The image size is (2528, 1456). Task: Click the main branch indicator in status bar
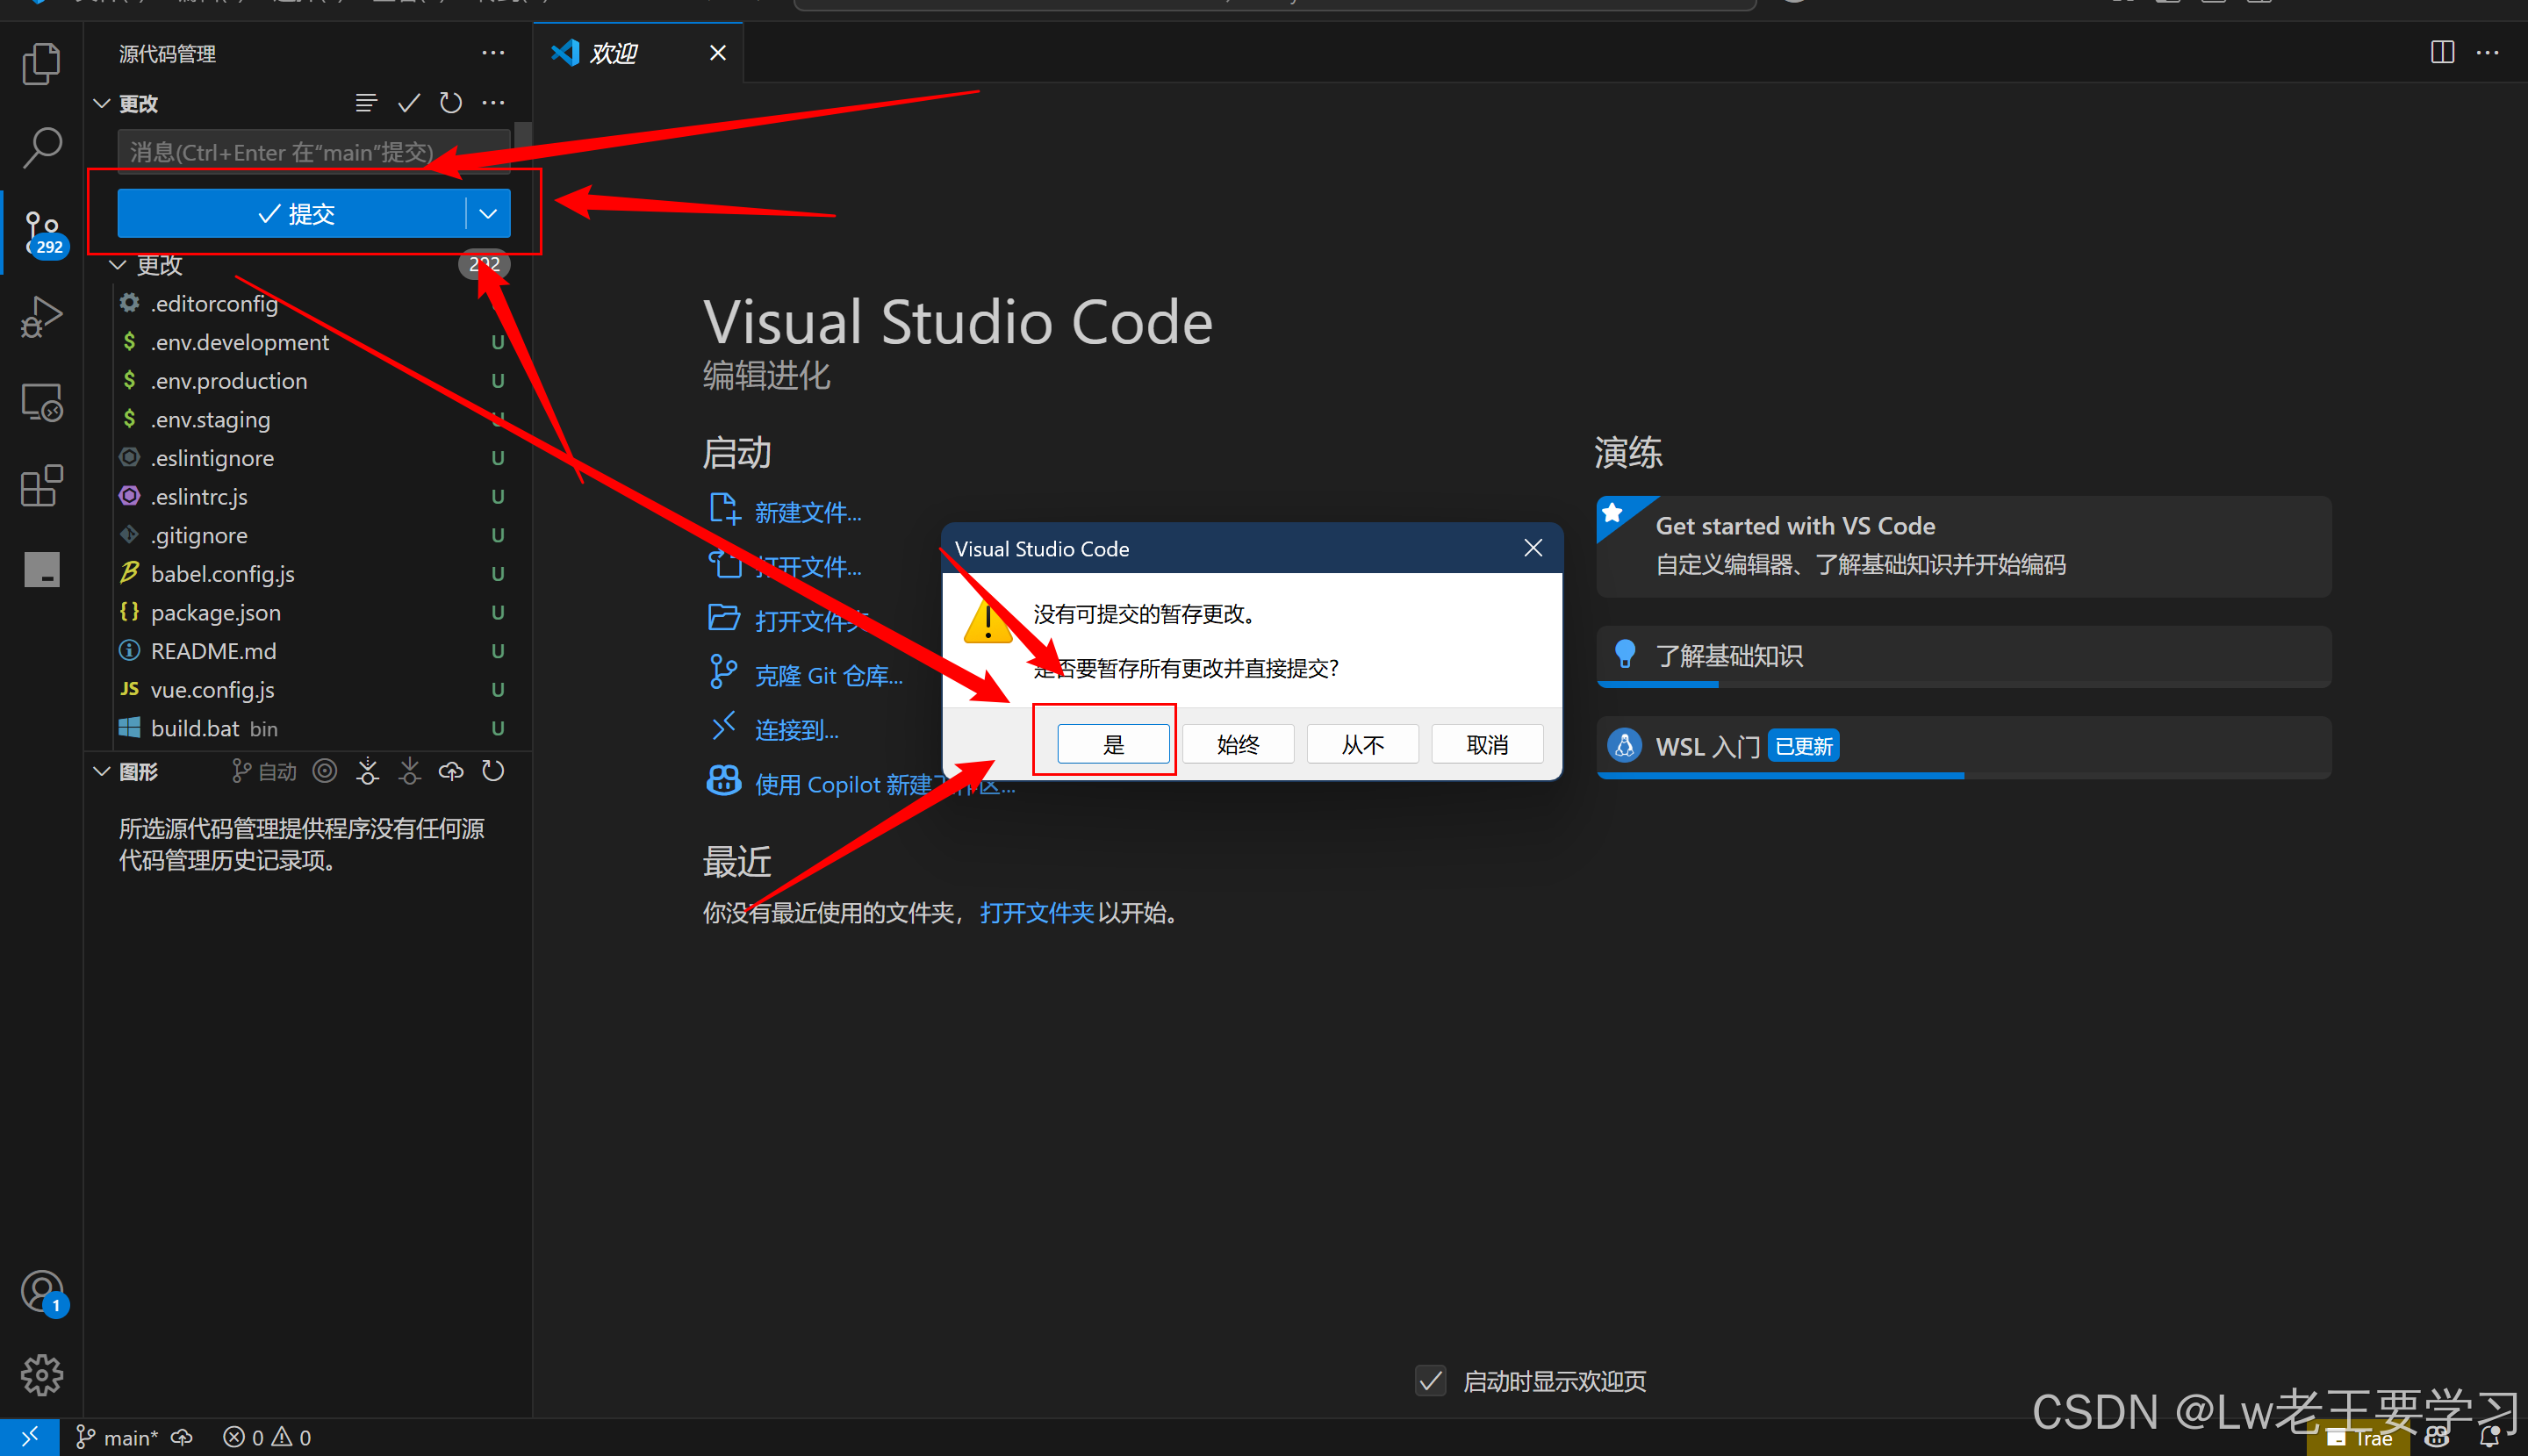120,1437
